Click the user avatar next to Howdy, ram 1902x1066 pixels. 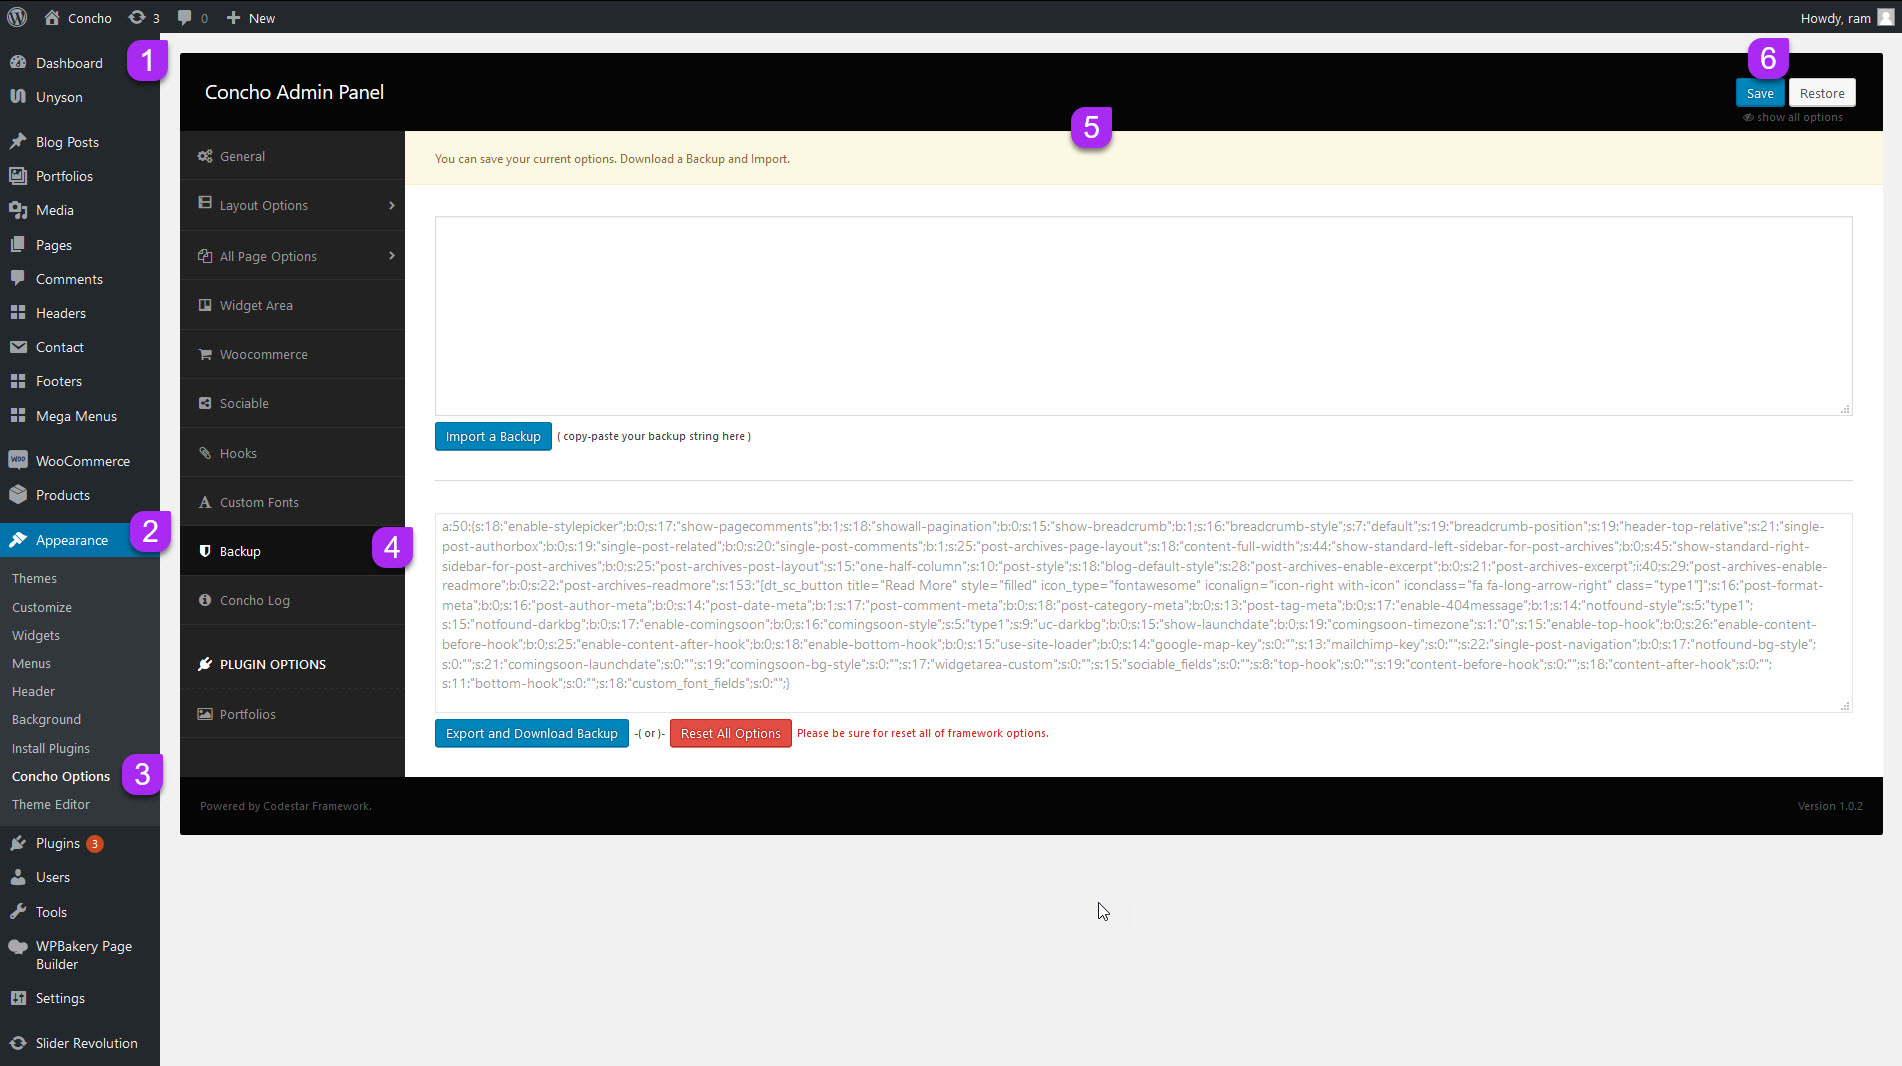coord(1886,17)
